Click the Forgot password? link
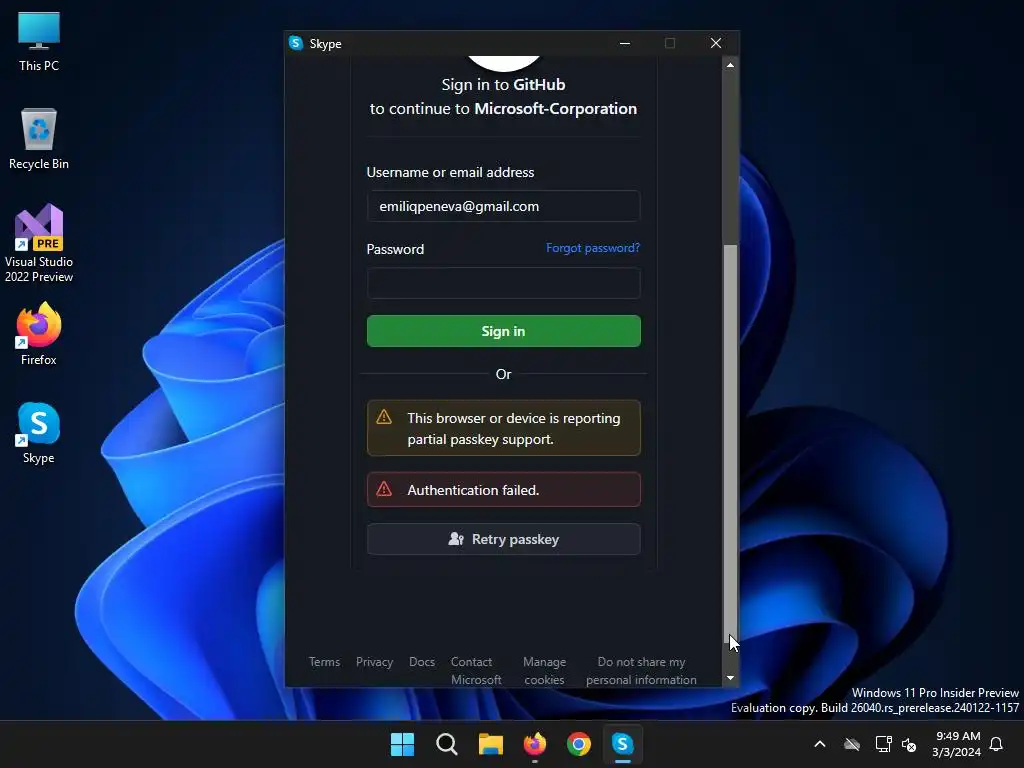This screenshot has height=768, width=1024. pos(593,248)
